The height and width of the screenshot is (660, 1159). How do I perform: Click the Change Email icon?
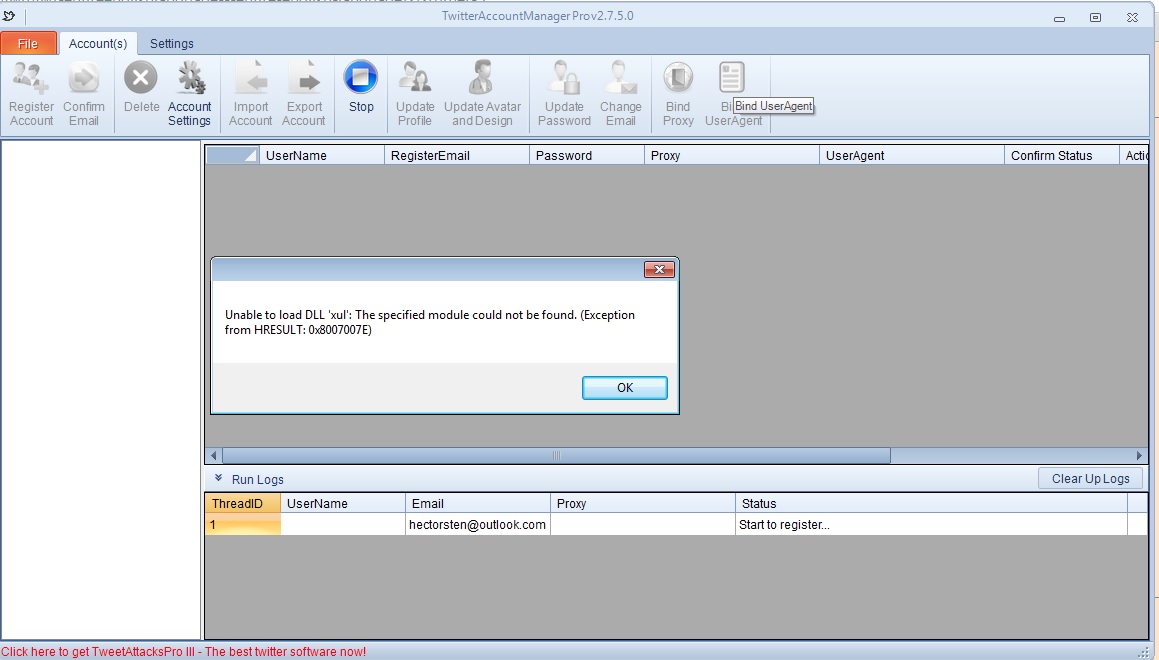[x=620, y=78]
